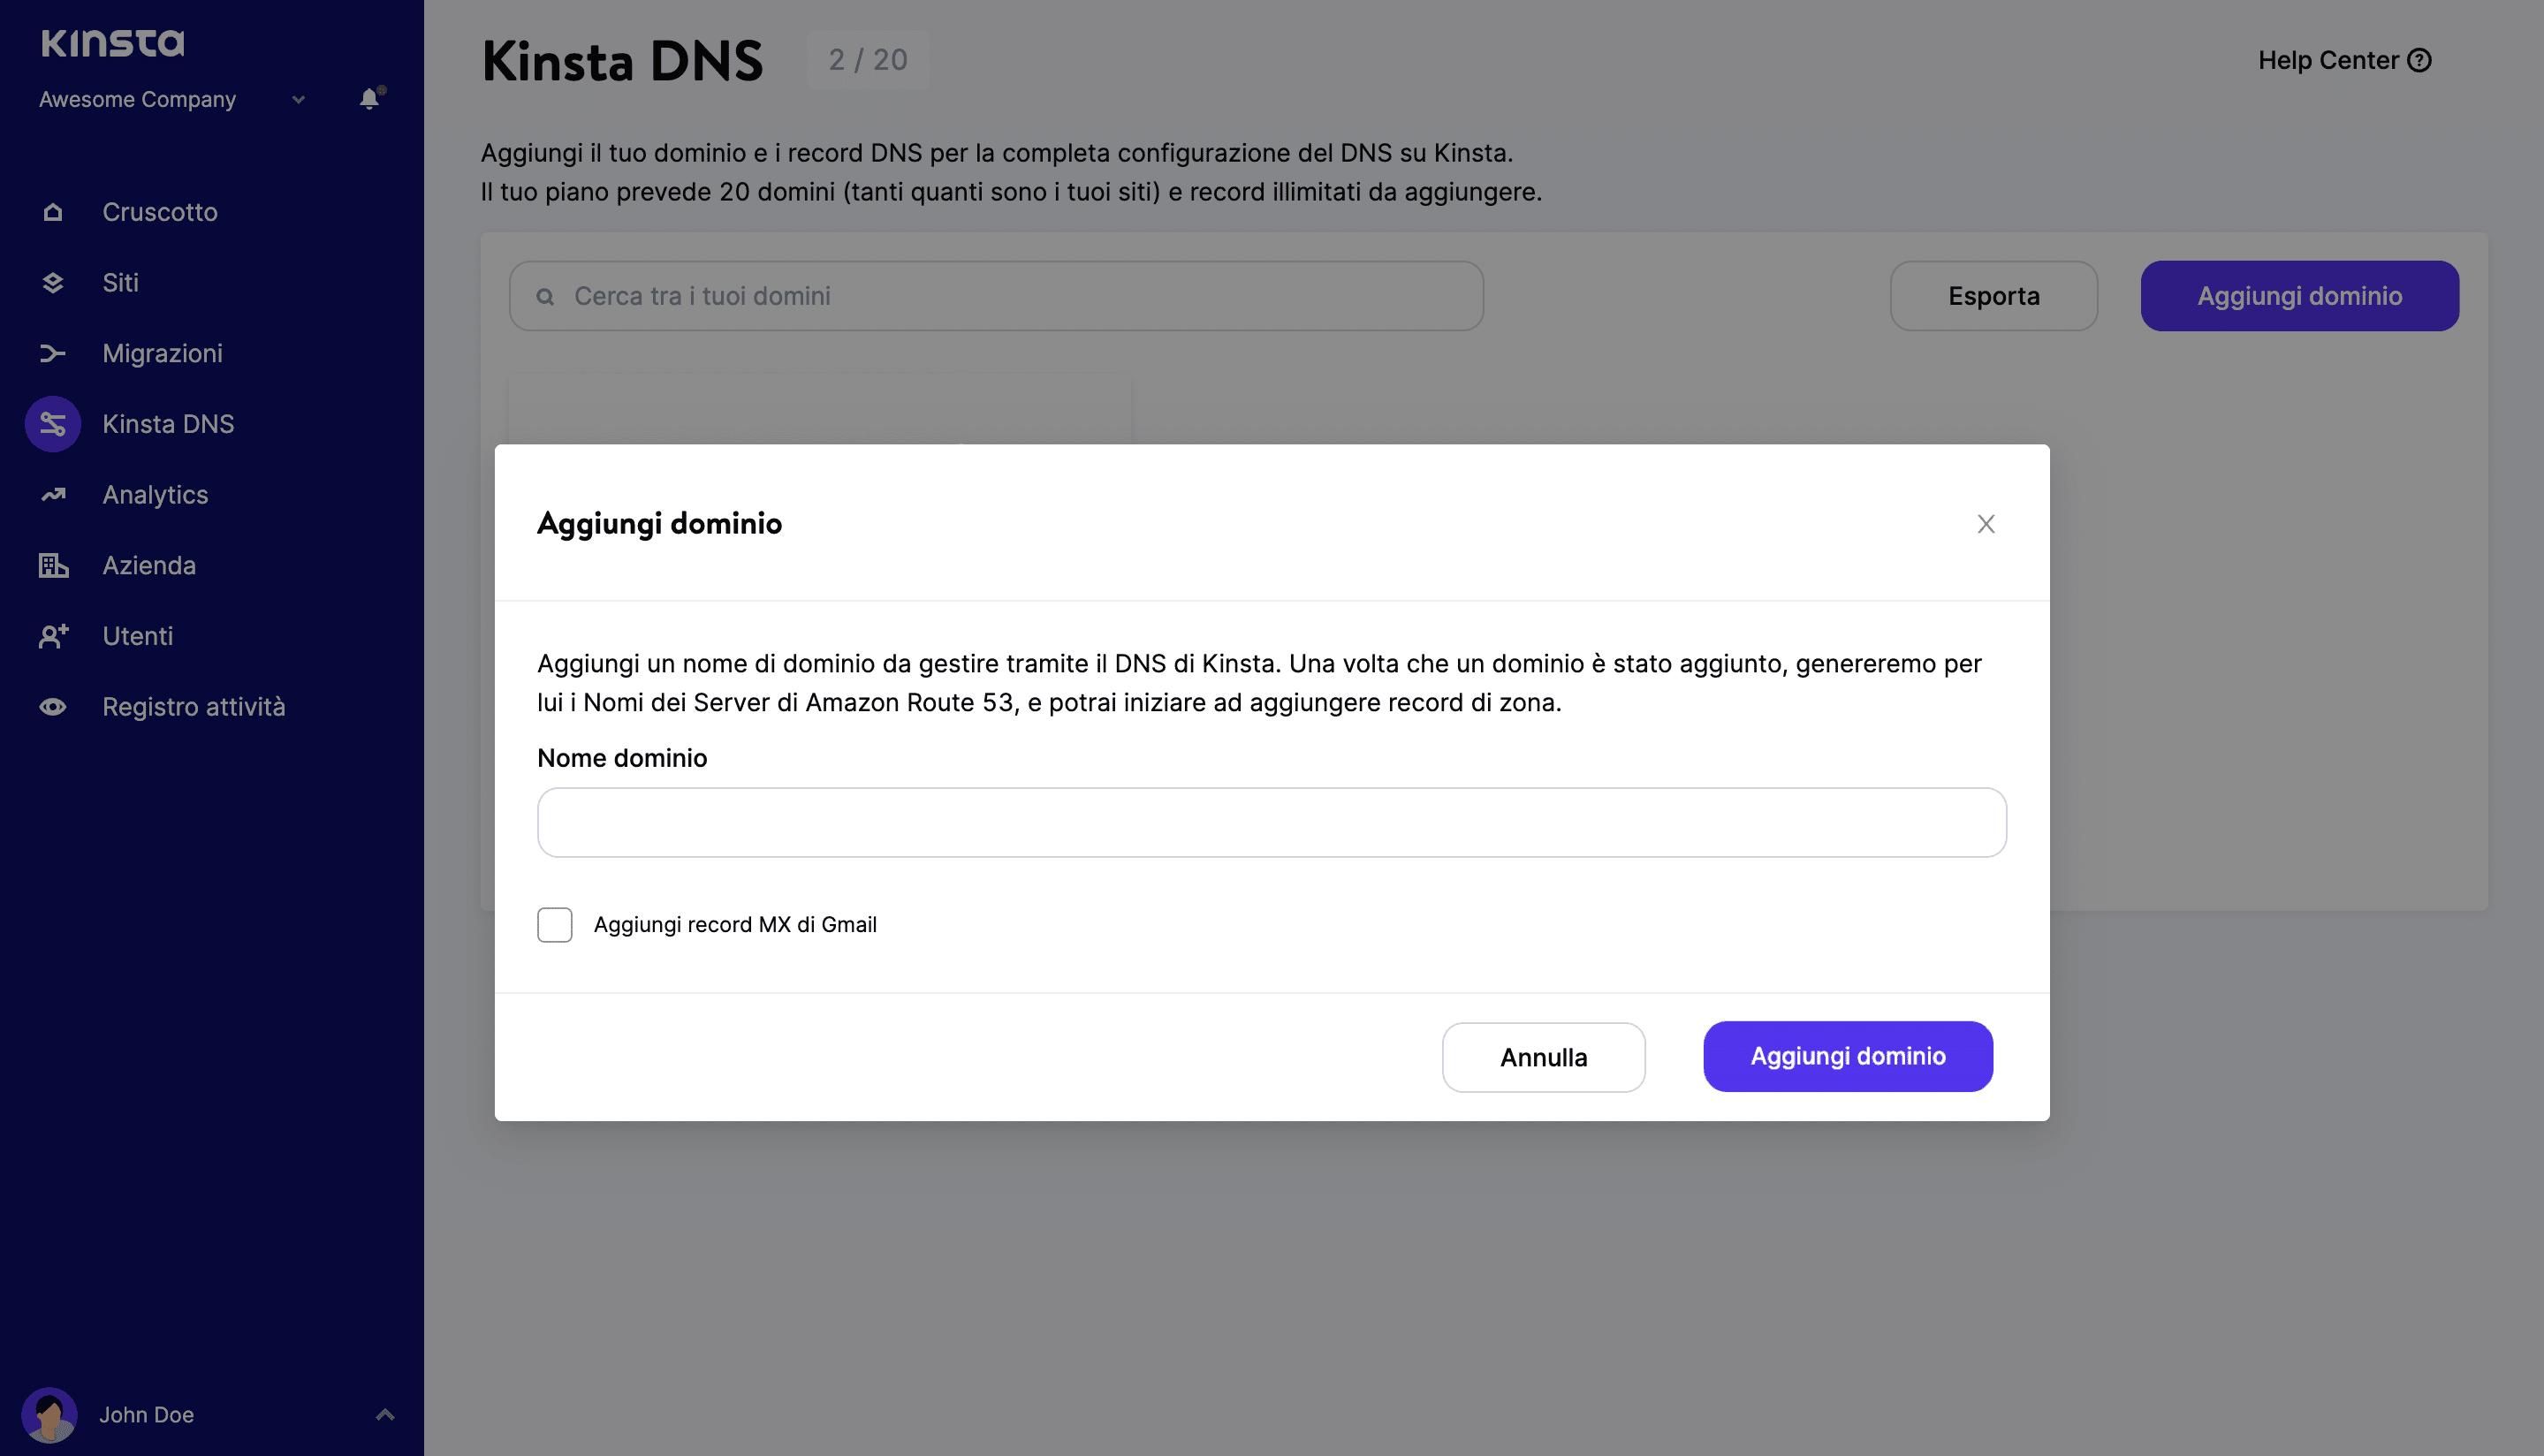This screenshot has width=2544, height=1456.
Task: Click the Migrazioni sidebar icon
Action: [x=52, y=353]
